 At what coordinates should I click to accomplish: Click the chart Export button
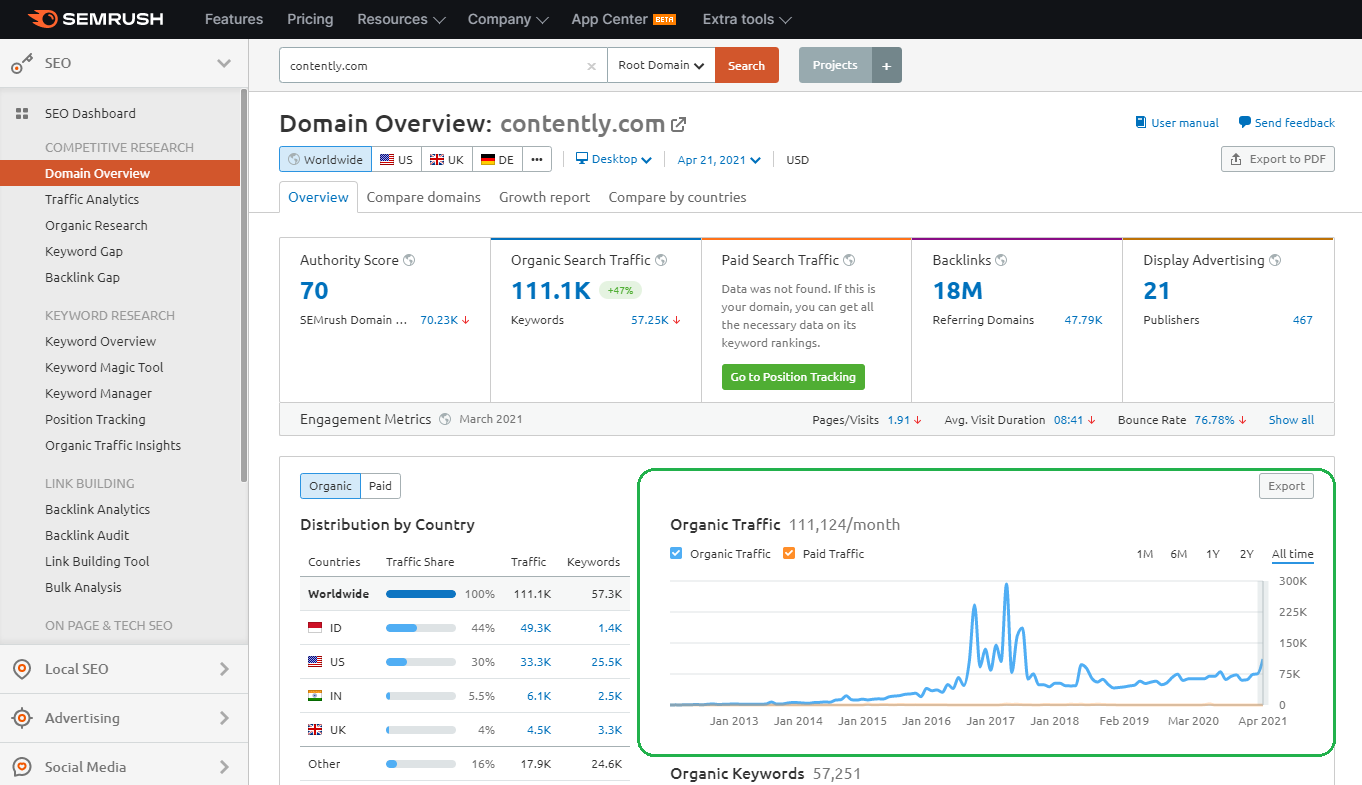(1286, 486)
